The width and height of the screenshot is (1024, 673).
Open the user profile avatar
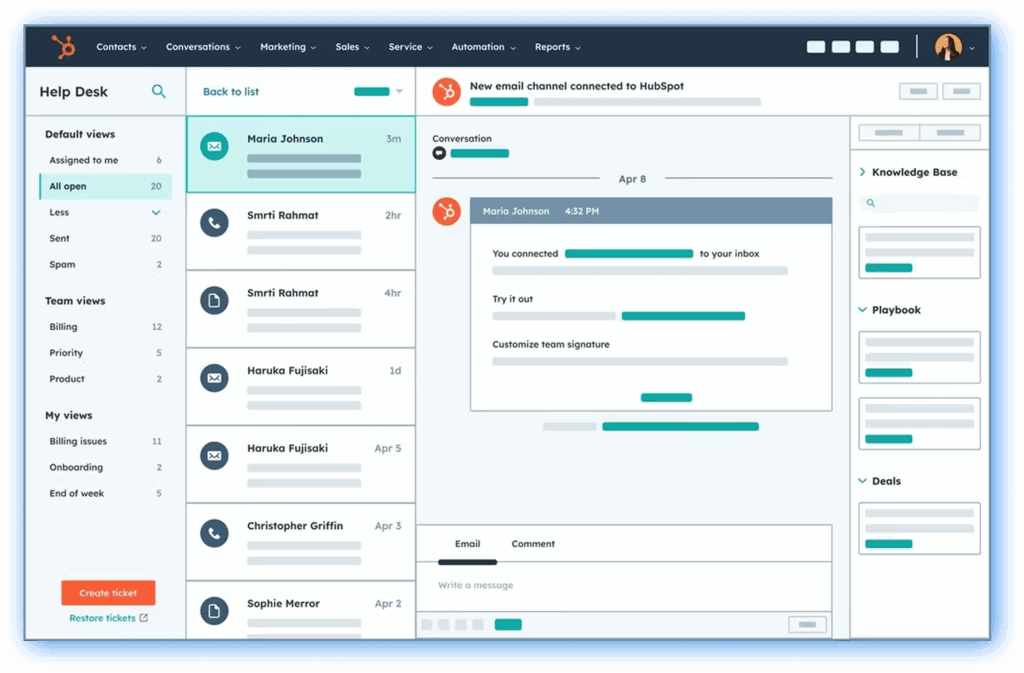948,47
